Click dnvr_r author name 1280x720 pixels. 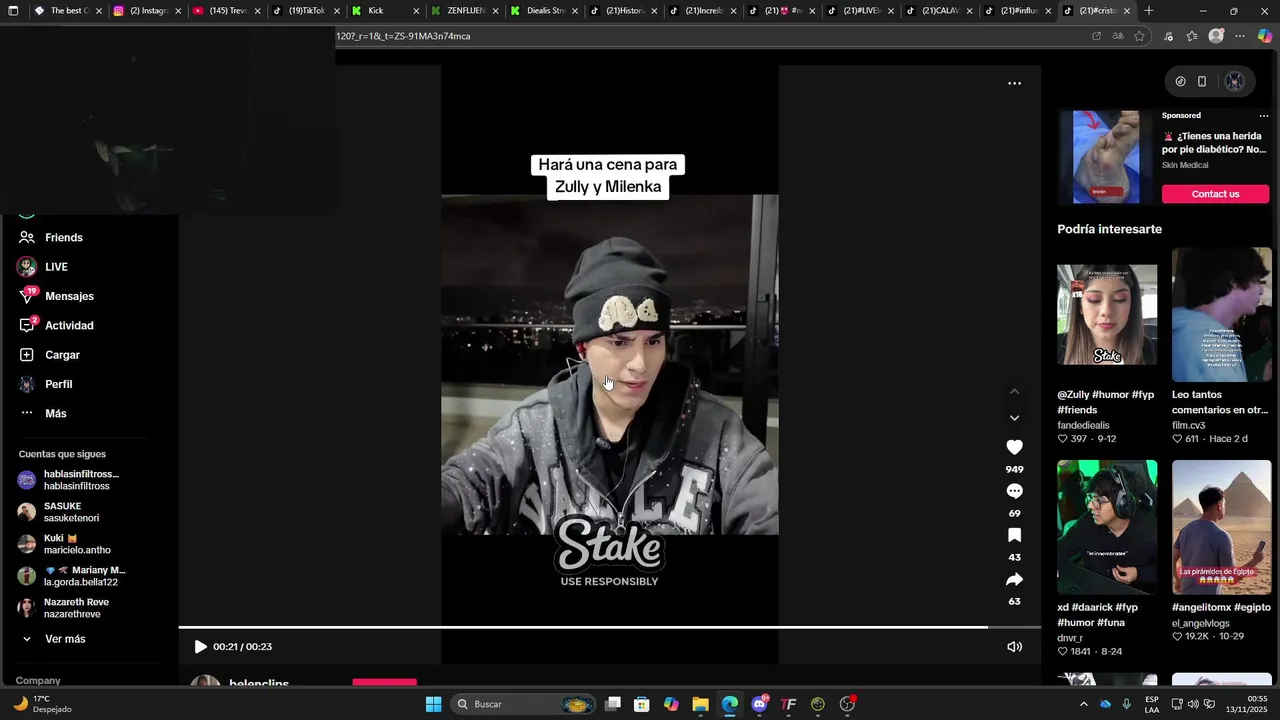click(x=1070, y=638)
